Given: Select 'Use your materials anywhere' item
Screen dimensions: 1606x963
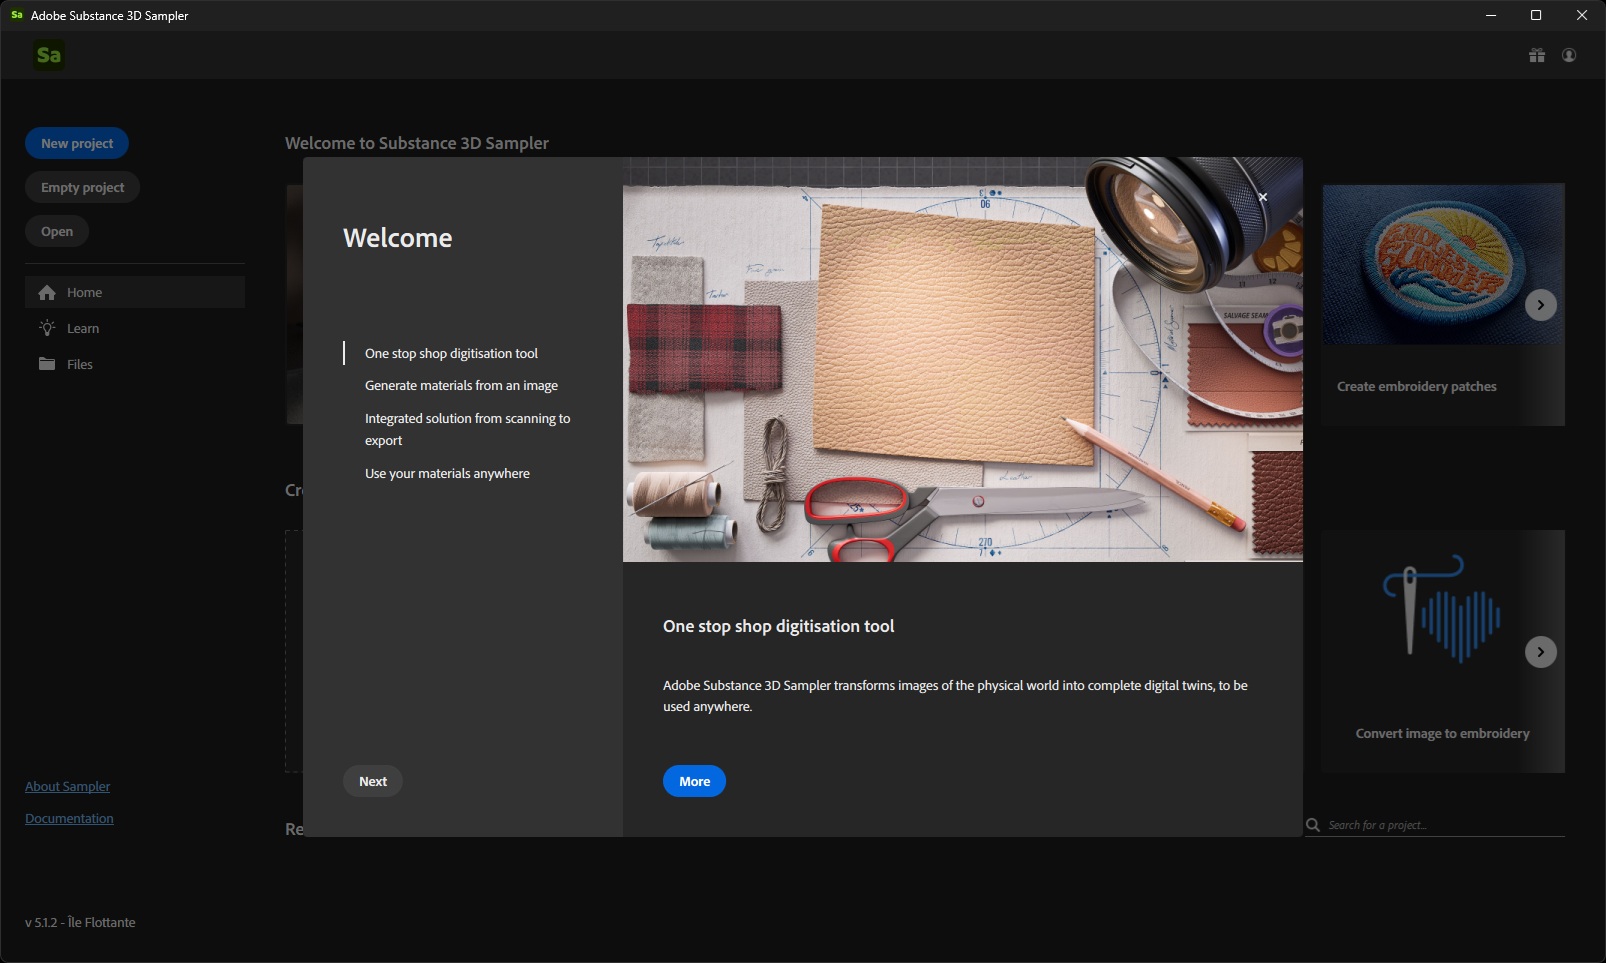Looking at the screenshot, I should pos(447,473).
